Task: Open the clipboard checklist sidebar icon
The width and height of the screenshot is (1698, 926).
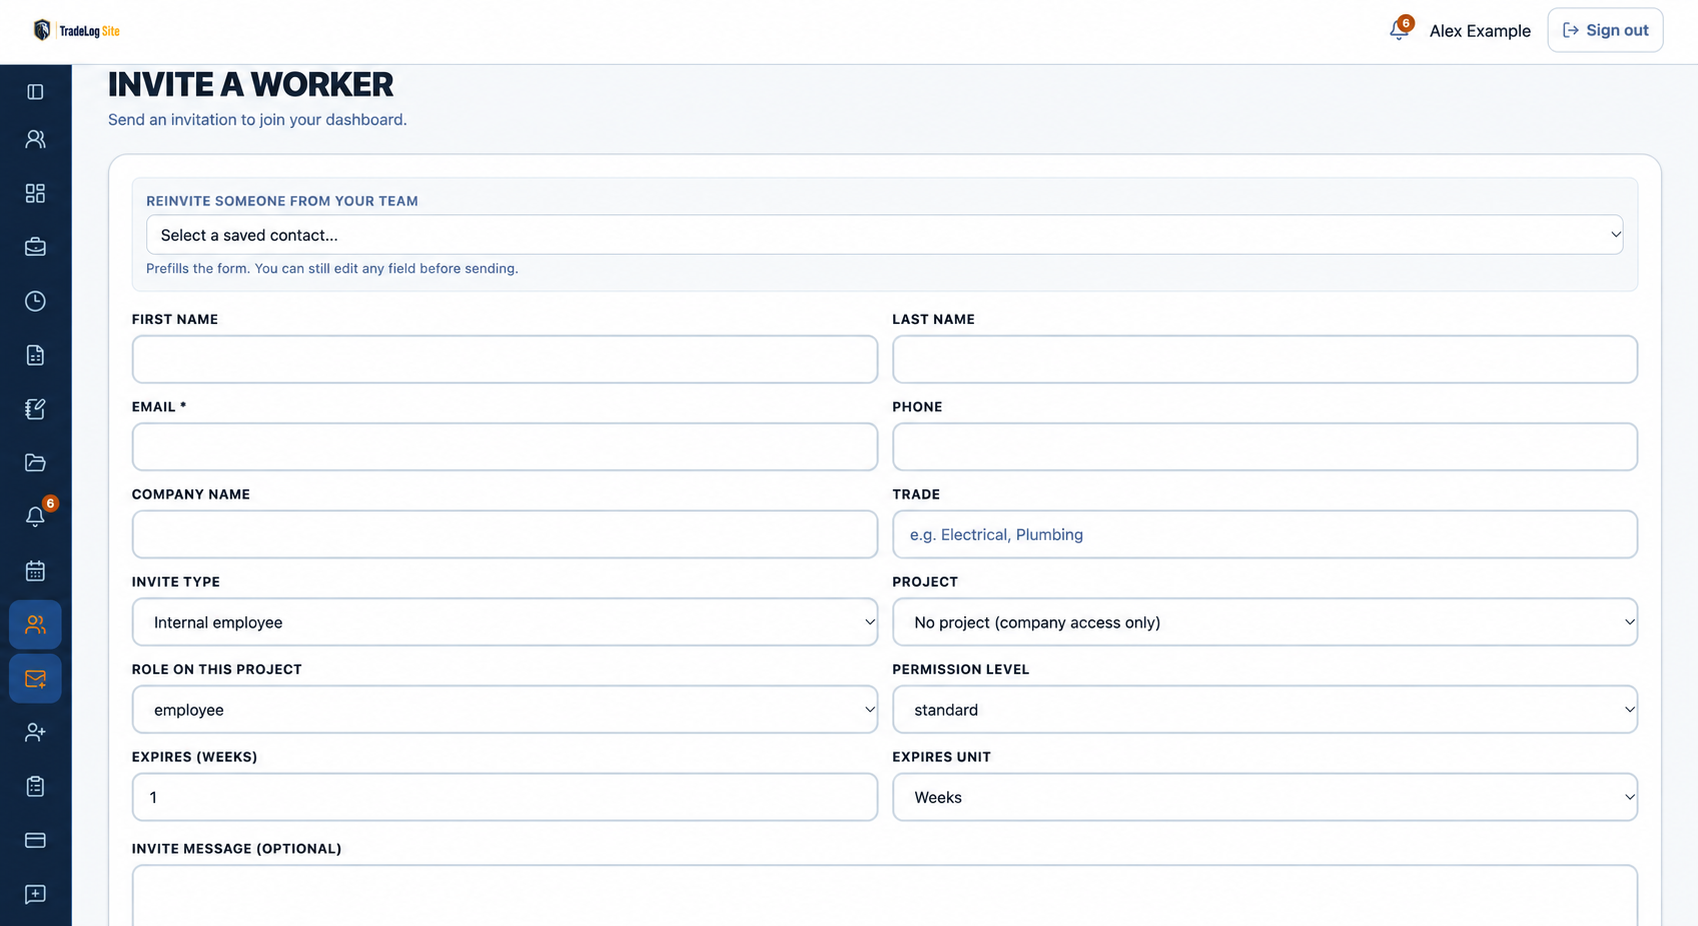Action: (x=35, y=787)
